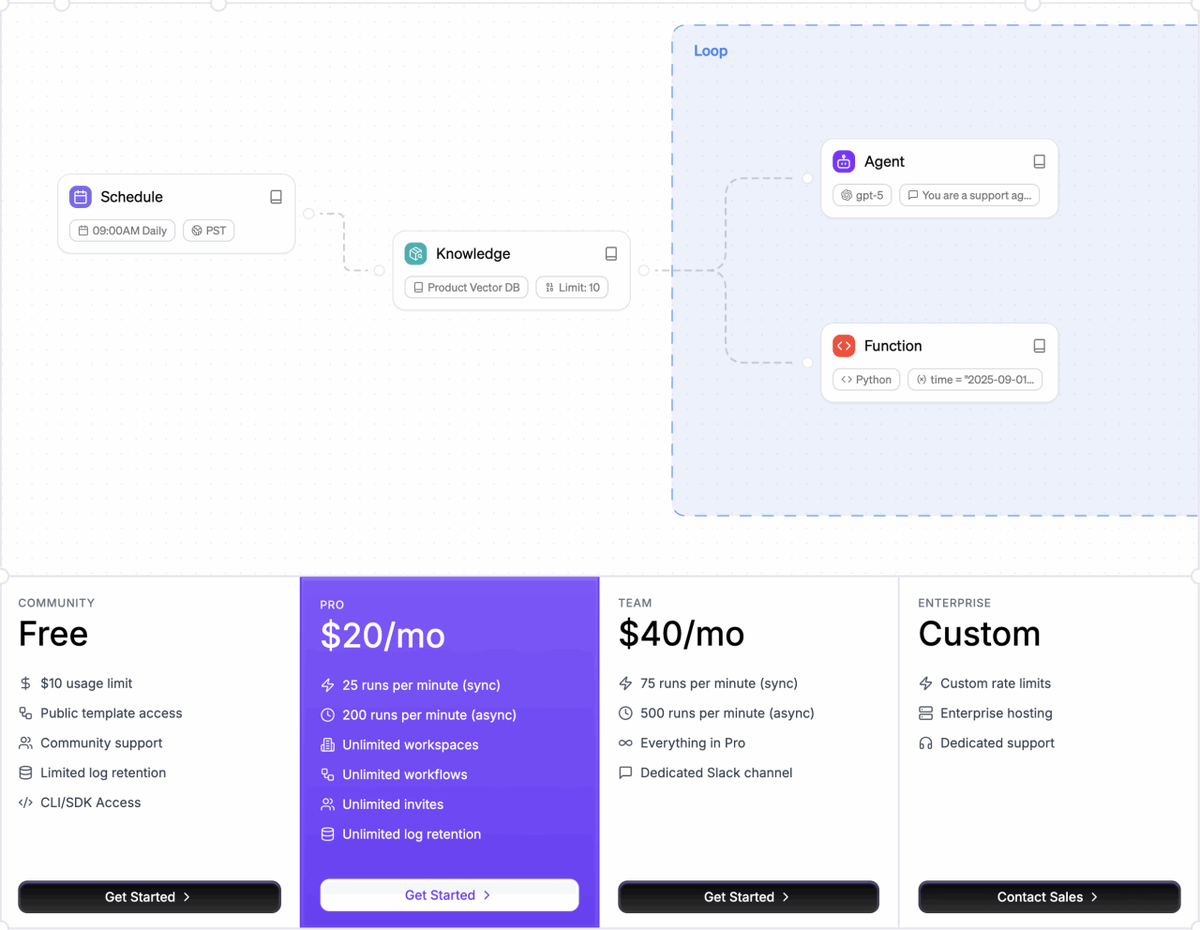The width and height of the screenshot is (1200, 930).
Task: Click the clock icon beside 200 runs per minute
Action: [x=327, y=715]
